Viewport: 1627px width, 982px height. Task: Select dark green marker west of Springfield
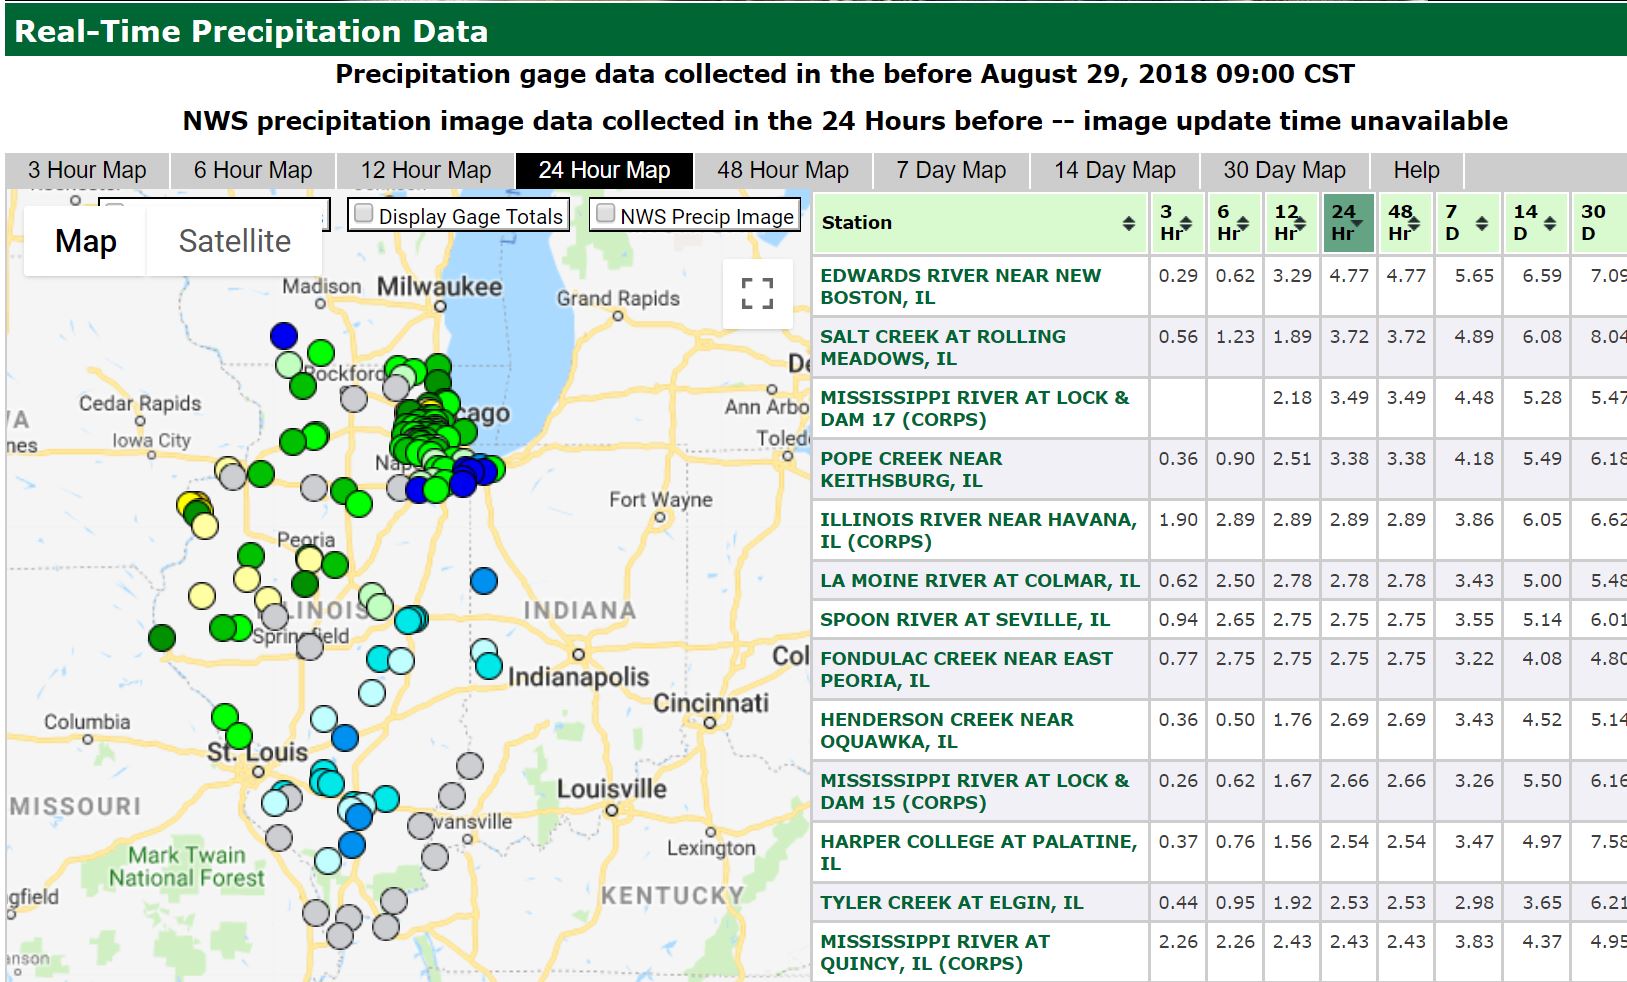[161, 637]
